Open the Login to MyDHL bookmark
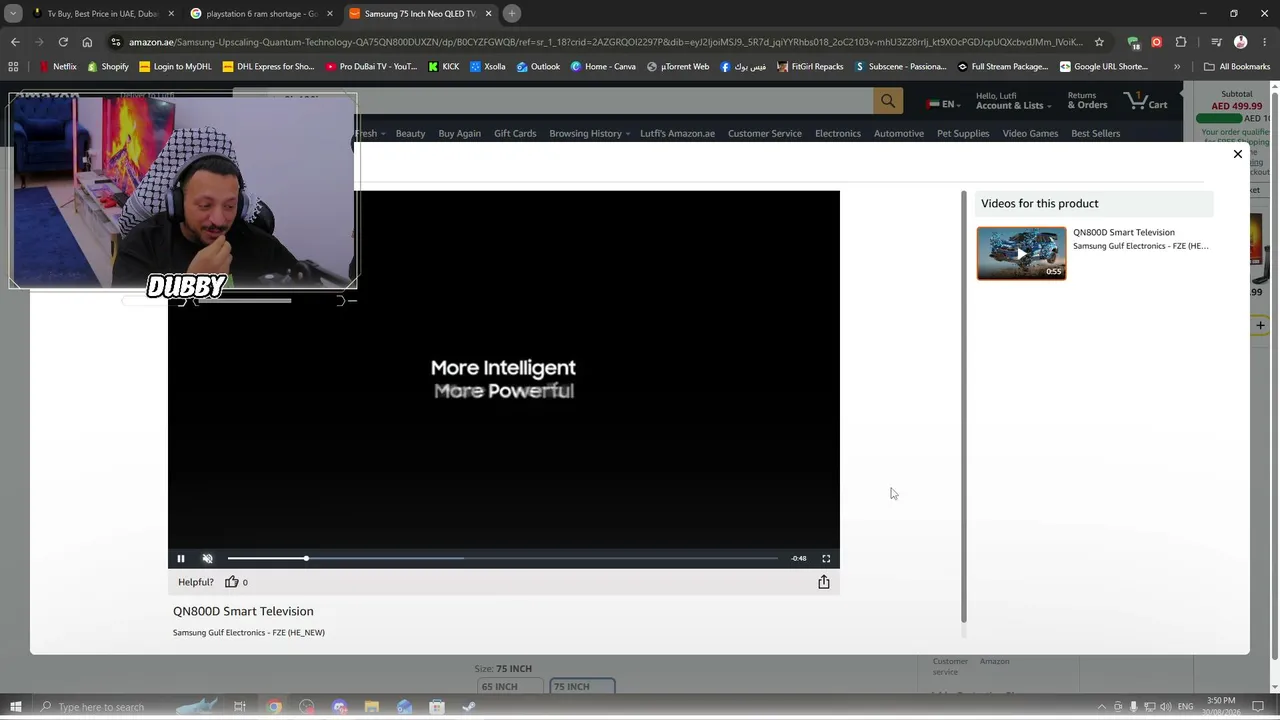This screenshot has width=1280, height=720. point(175,67)
